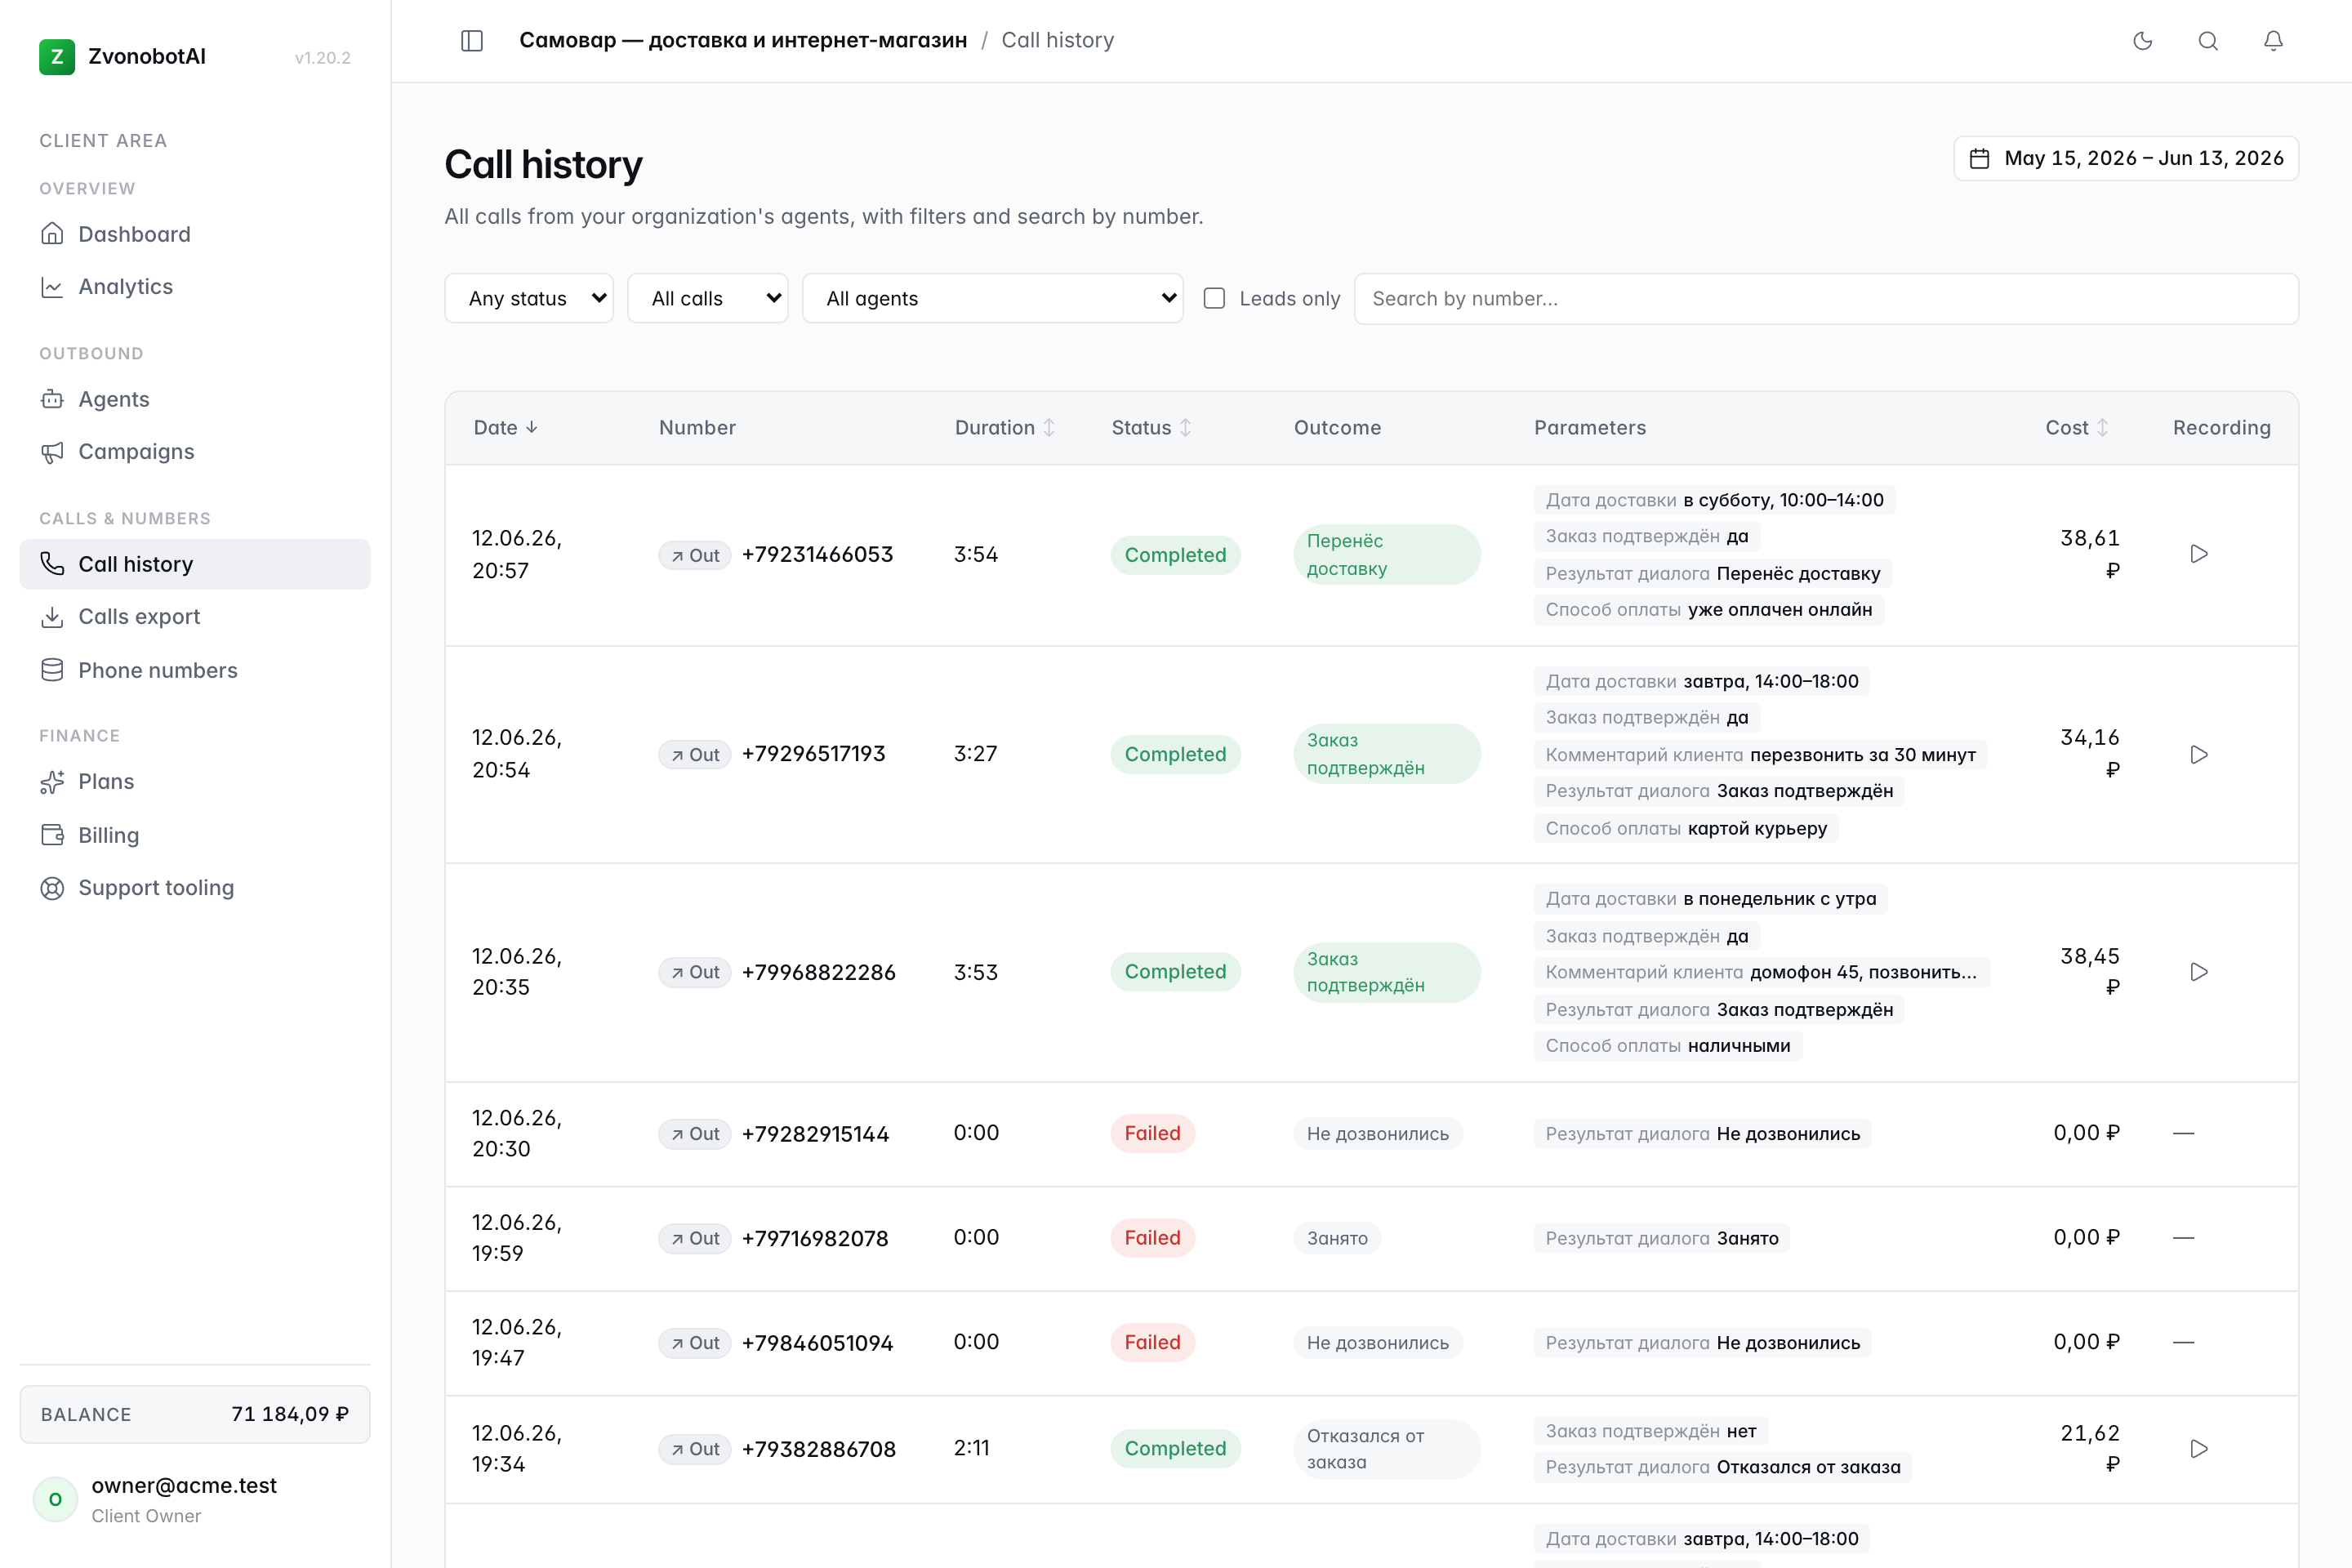Click Failed status for 19:59 call
Screen dimensions: 2352x1568
(1152, 1238)
